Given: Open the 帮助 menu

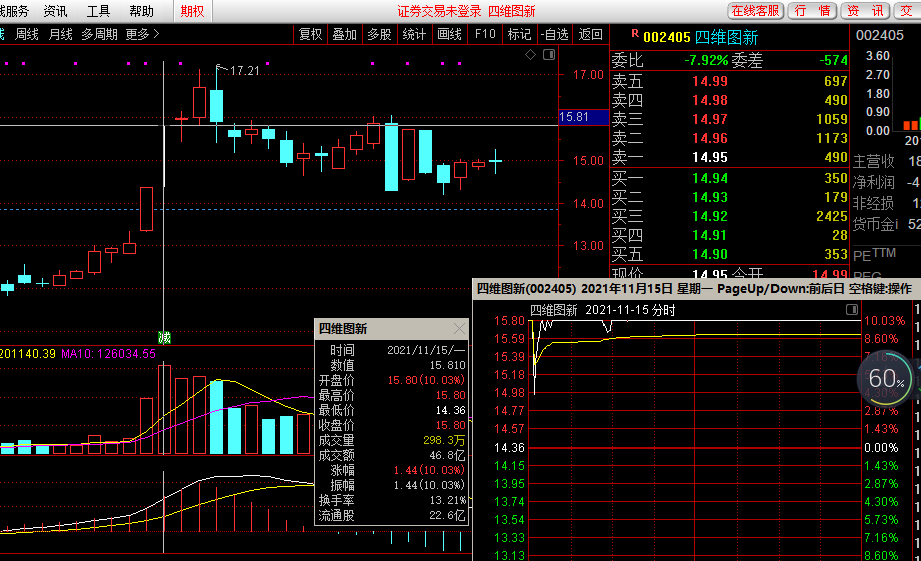Looking at the screenshot, I should [x=141, y=11].
